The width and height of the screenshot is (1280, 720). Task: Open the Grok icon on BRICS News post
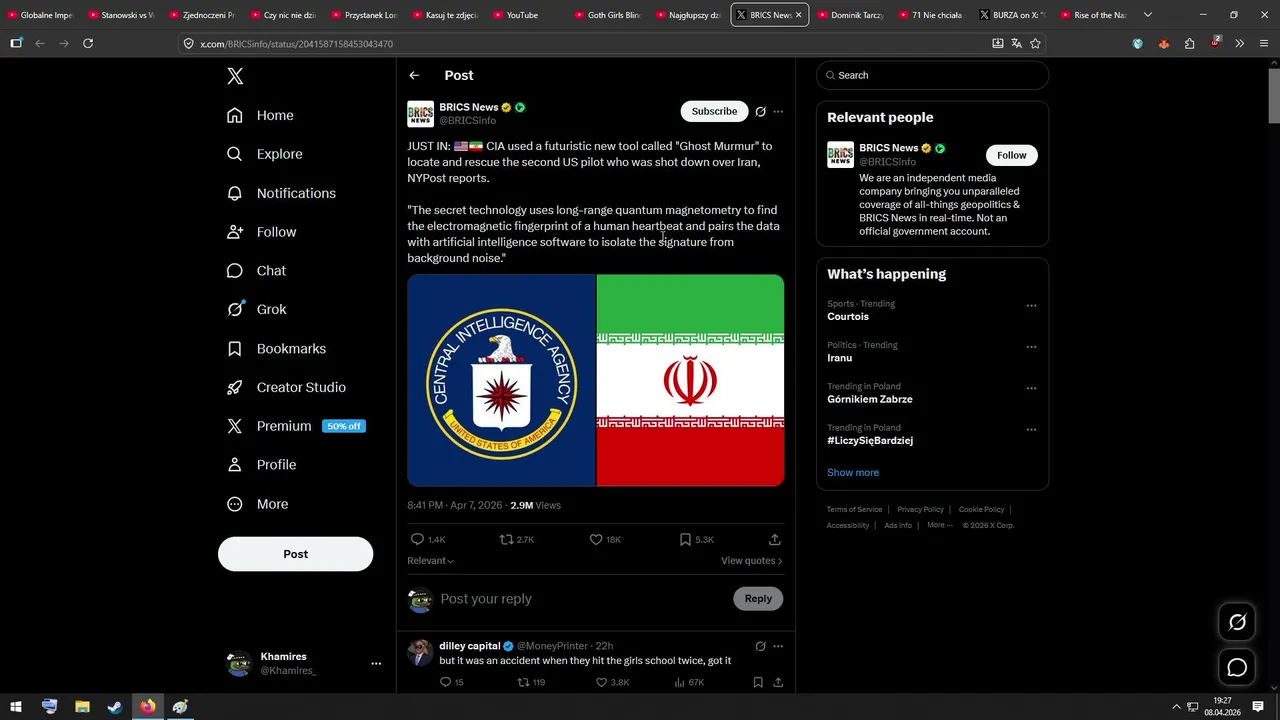[760, 112]
